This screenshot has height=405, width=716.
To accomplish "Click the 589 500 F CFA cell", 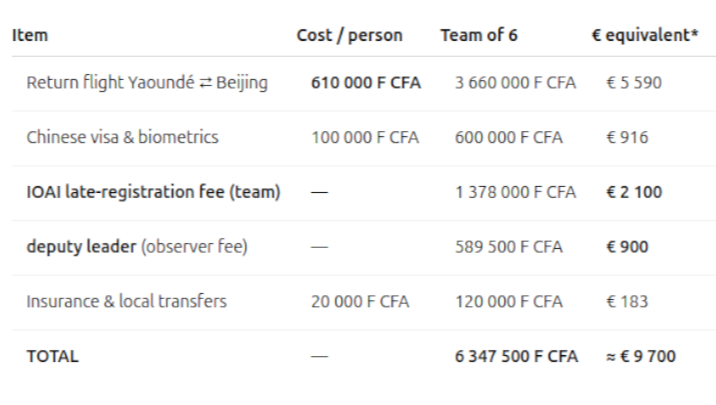I will (x=509, y=247).
